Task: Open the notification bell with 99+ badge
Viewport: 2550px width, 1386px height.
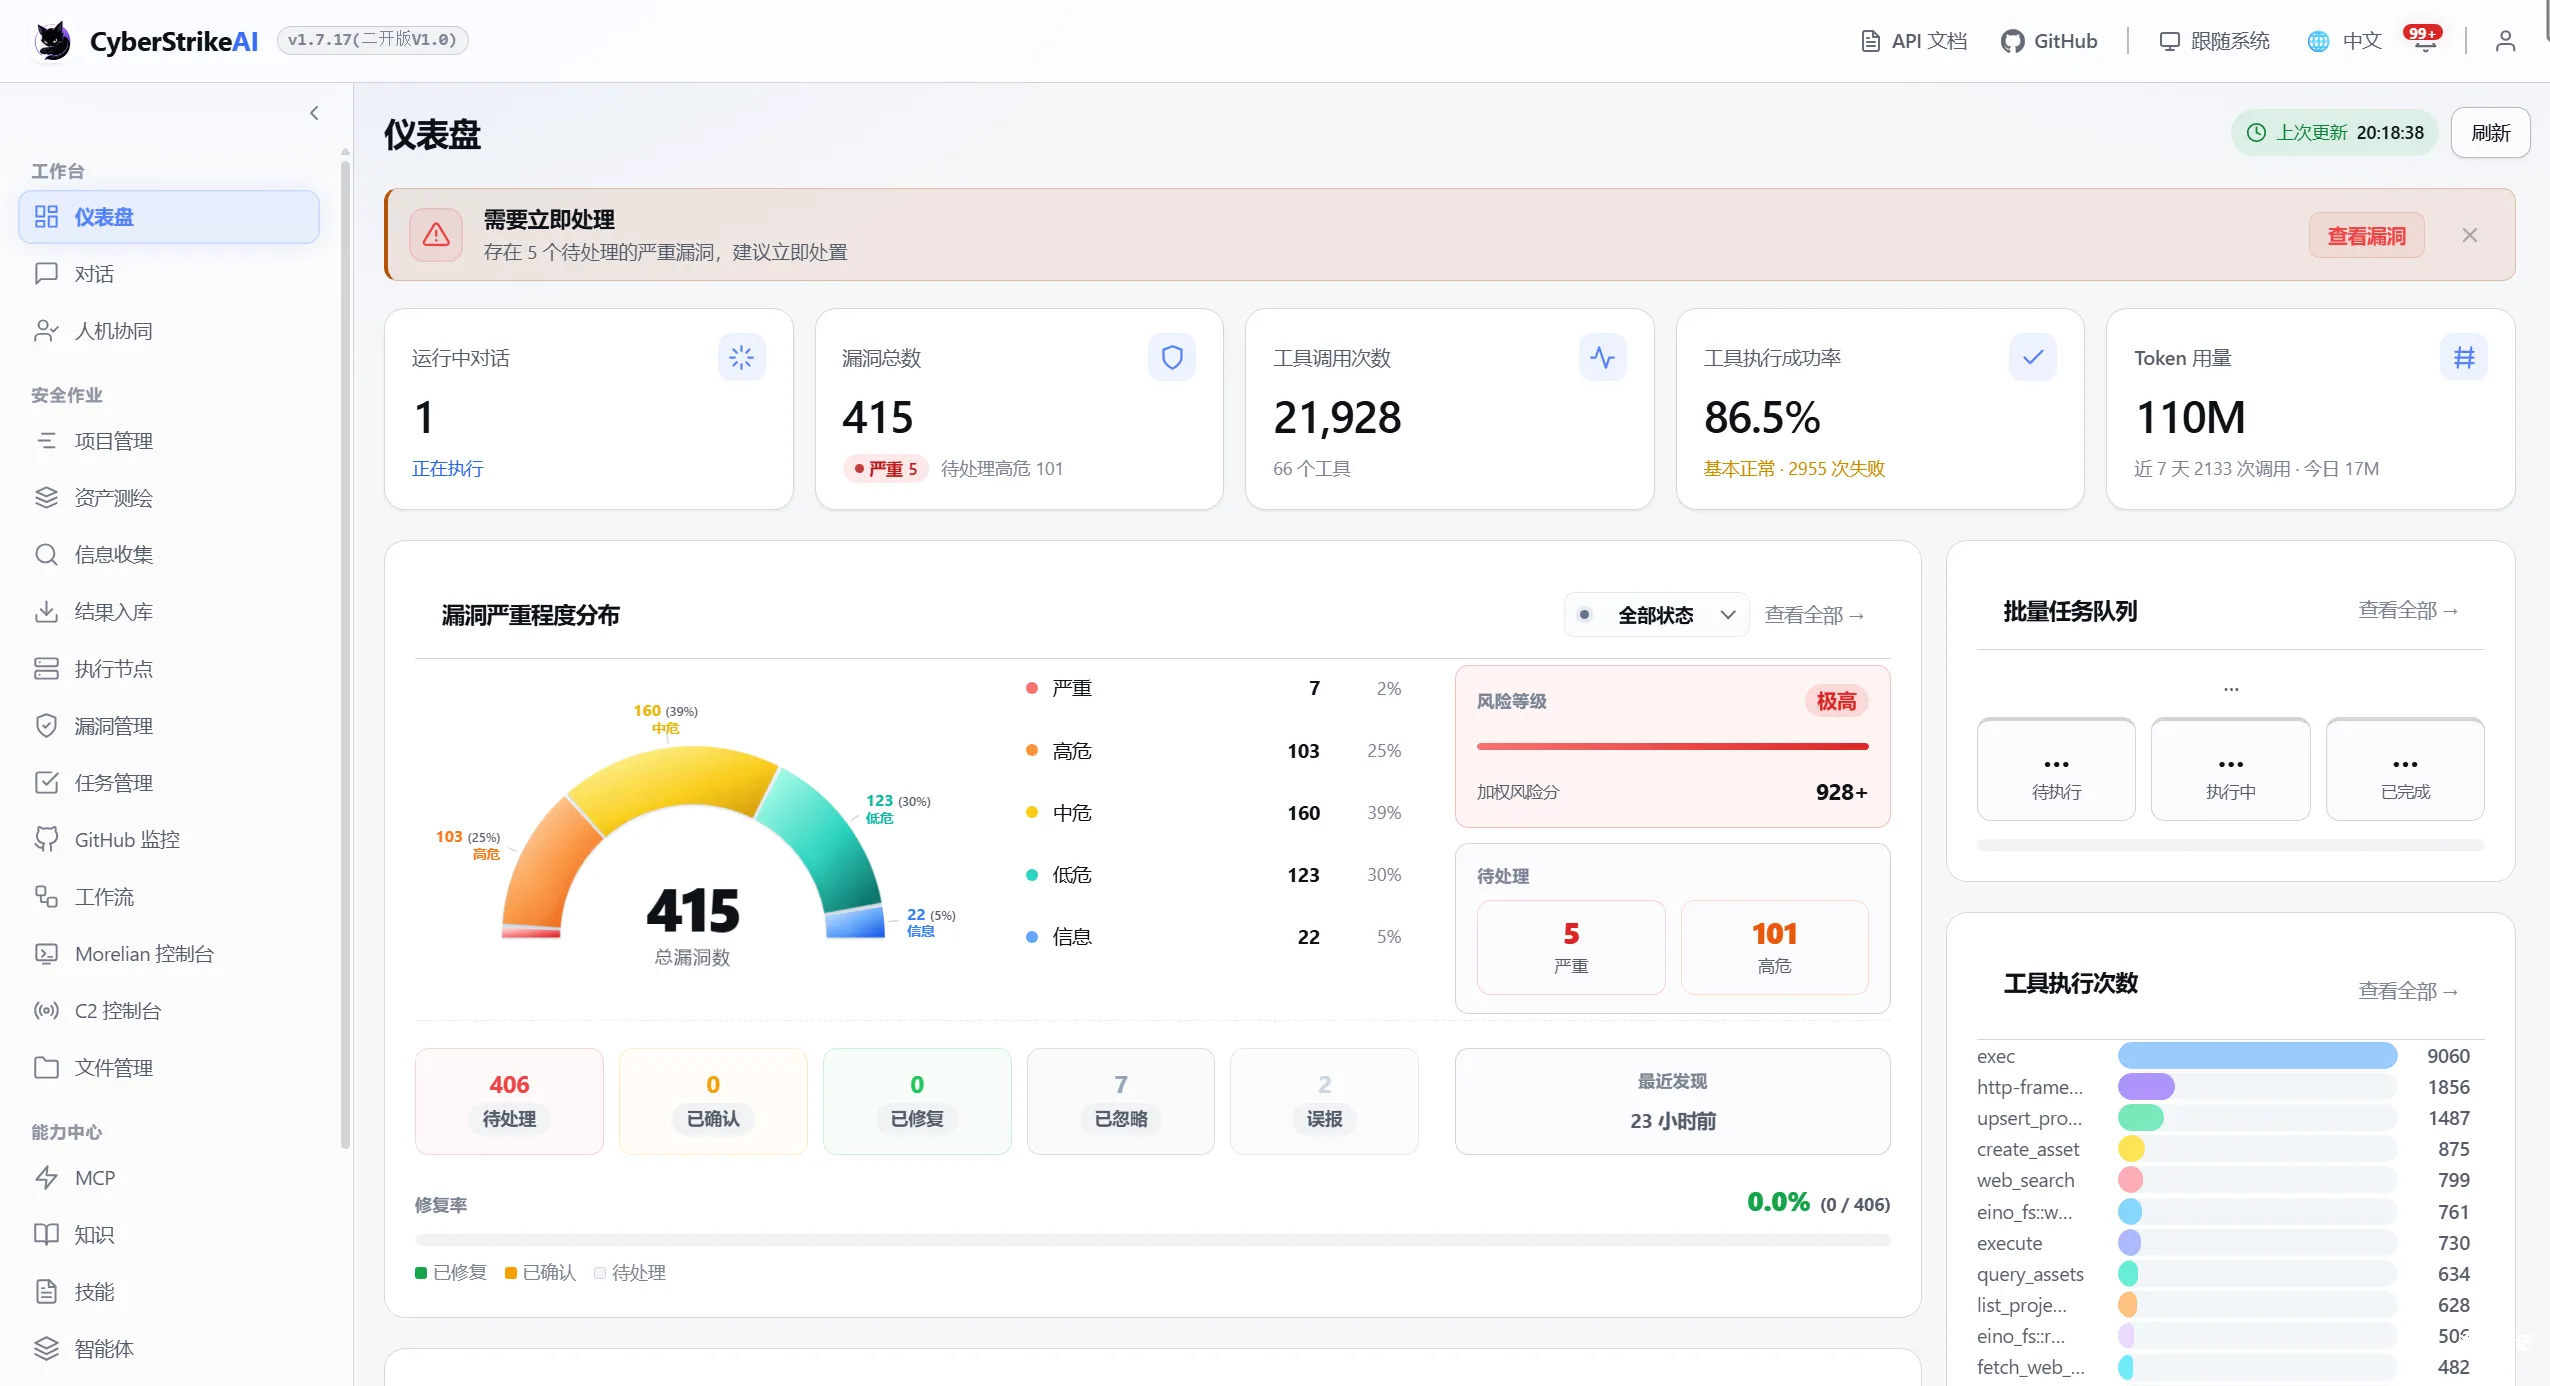Action: tap(2425, 41)
